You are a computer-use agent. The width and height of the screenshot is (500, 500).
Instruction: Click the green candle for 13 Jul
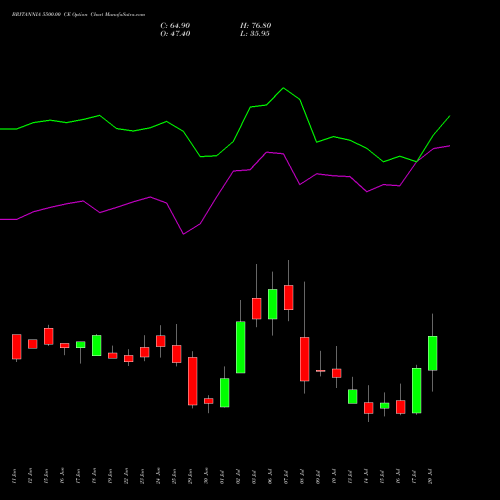[353, 397]
